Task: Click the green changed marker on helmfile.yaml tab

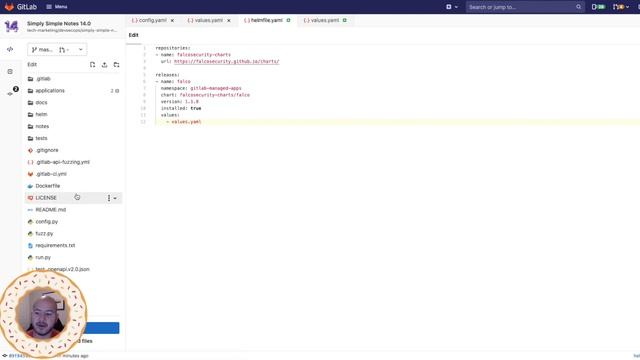Action: [x=289, y=20]
